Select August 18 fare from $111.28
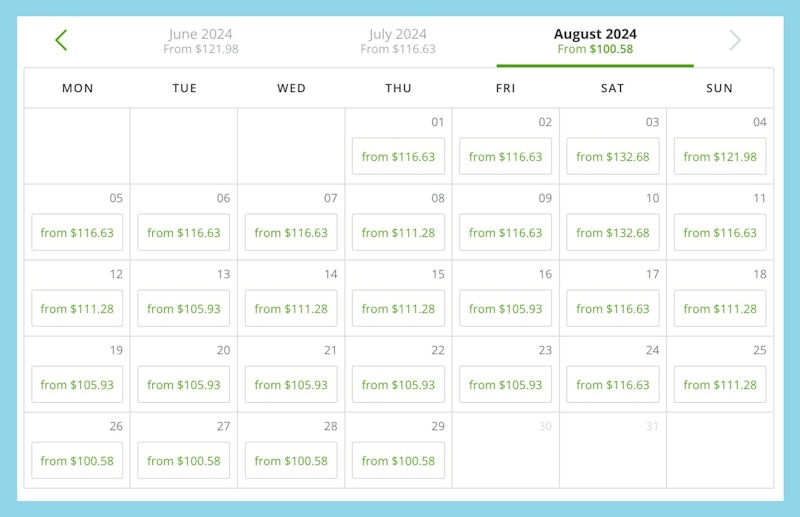 (720, 309)
